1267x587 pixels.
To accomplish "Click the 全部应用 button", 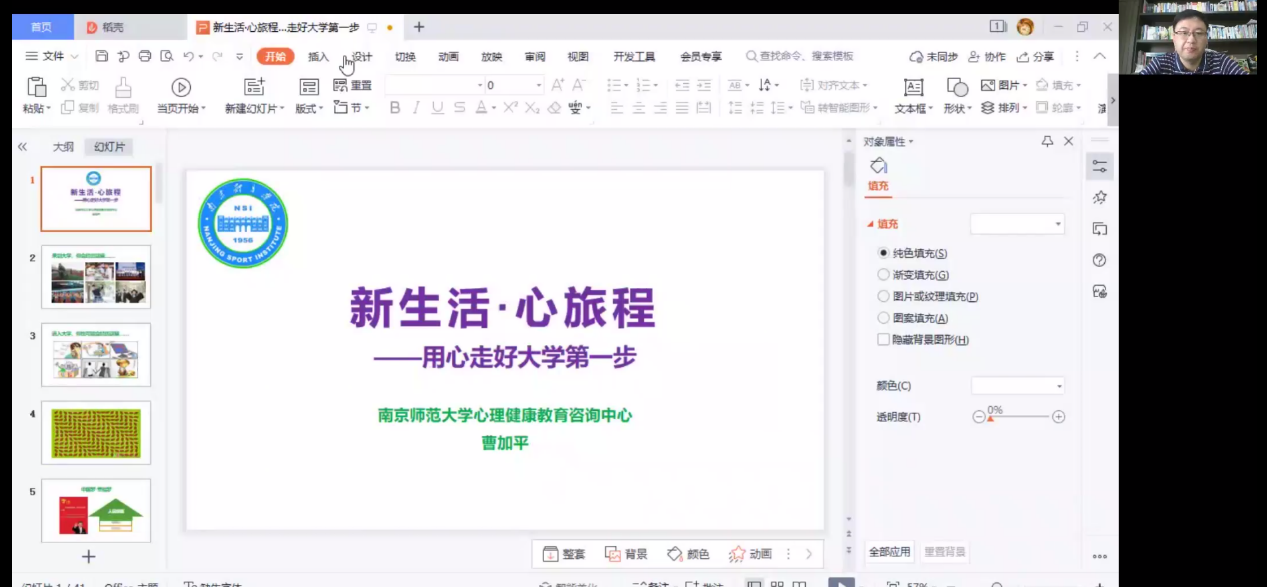I will (x=889, y=552).
